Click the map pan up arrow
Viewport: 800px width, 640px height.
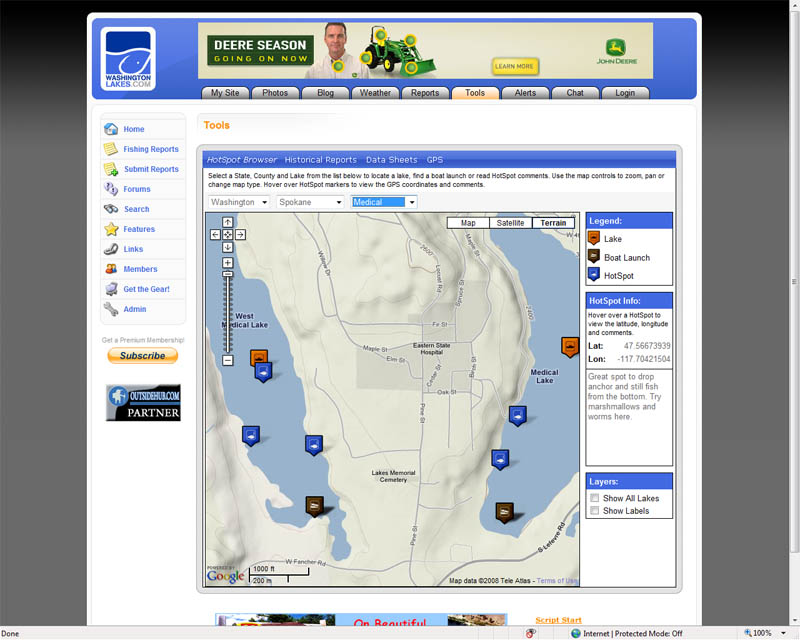click(x=228, y=222)
